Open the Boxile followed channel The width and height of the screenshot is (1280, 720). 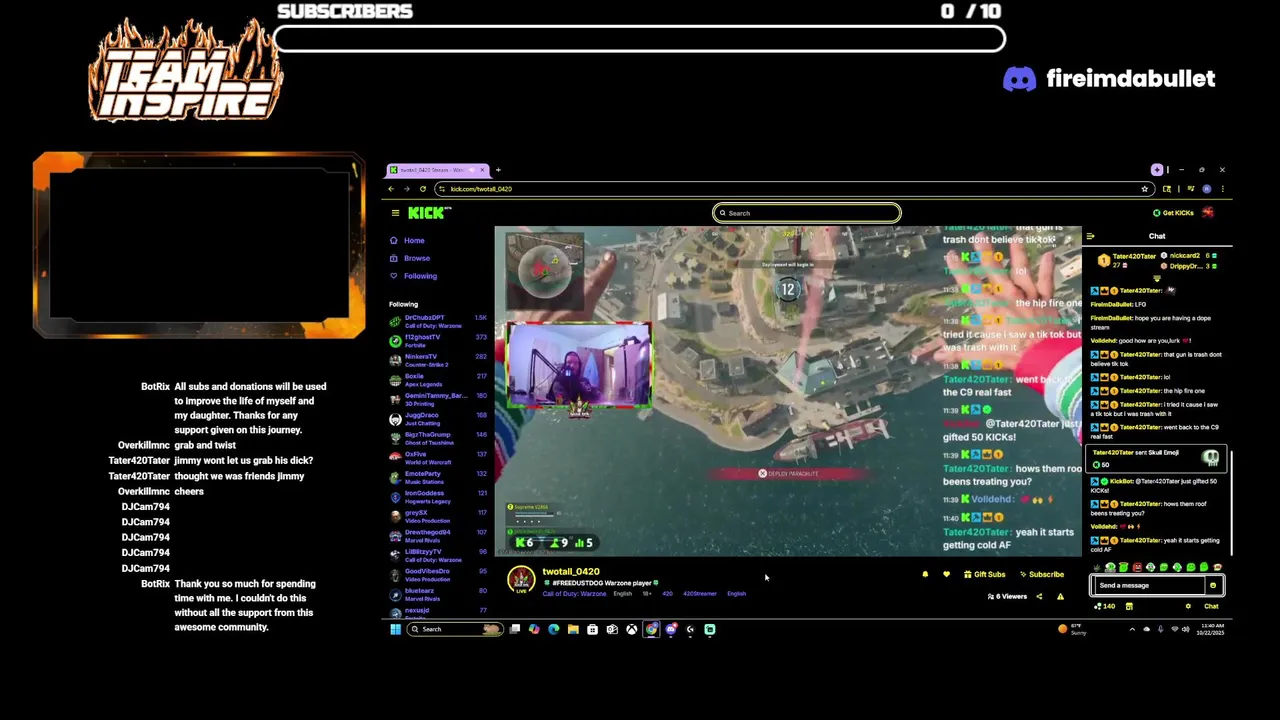[438, 379]
